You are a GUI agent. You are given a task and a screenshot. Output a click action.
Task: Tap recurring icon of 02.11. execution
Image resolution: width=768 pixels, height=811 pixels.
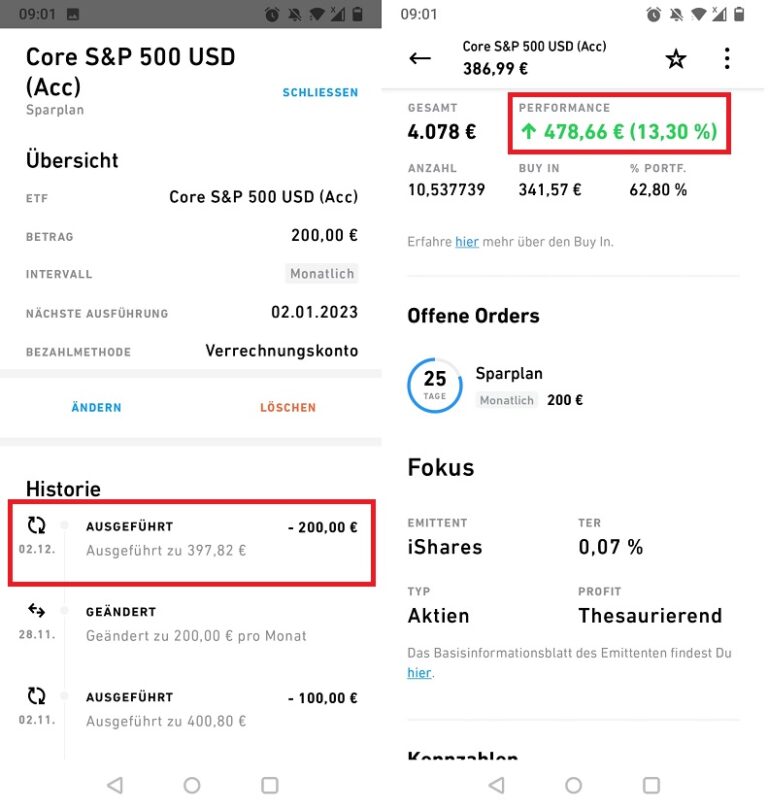37,696
